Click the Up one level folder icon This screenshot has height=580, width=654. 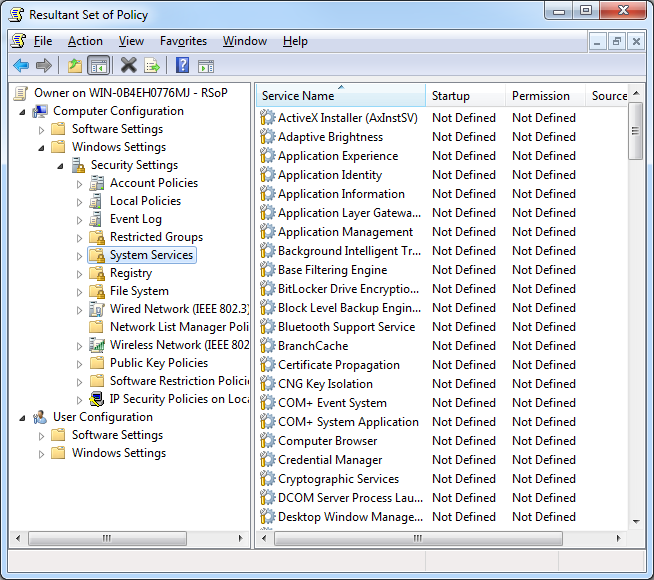point(75,65)
